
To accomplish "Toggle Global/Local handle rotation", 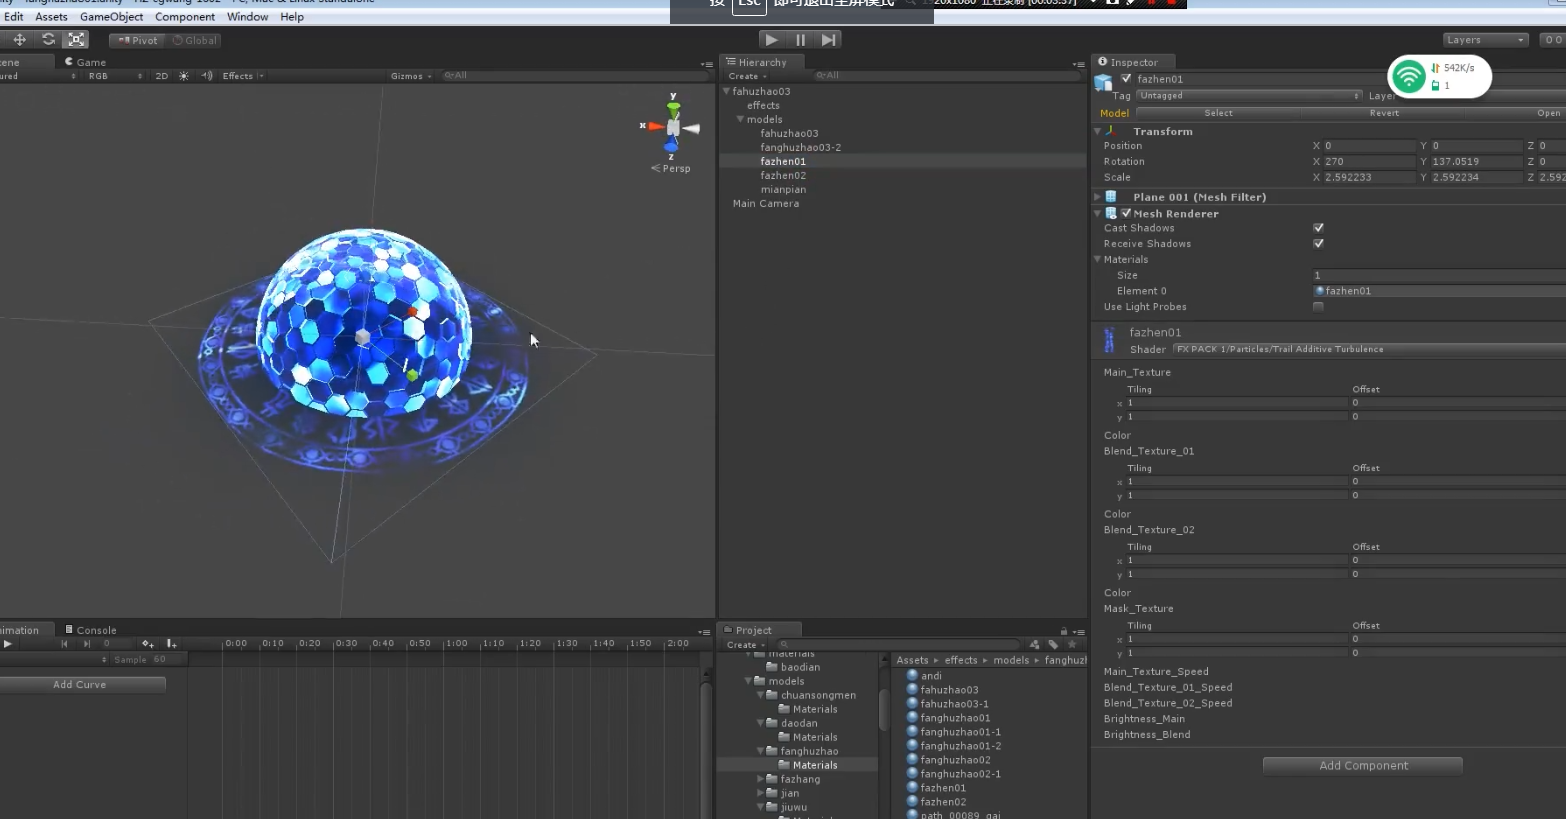I will (194, 41).
